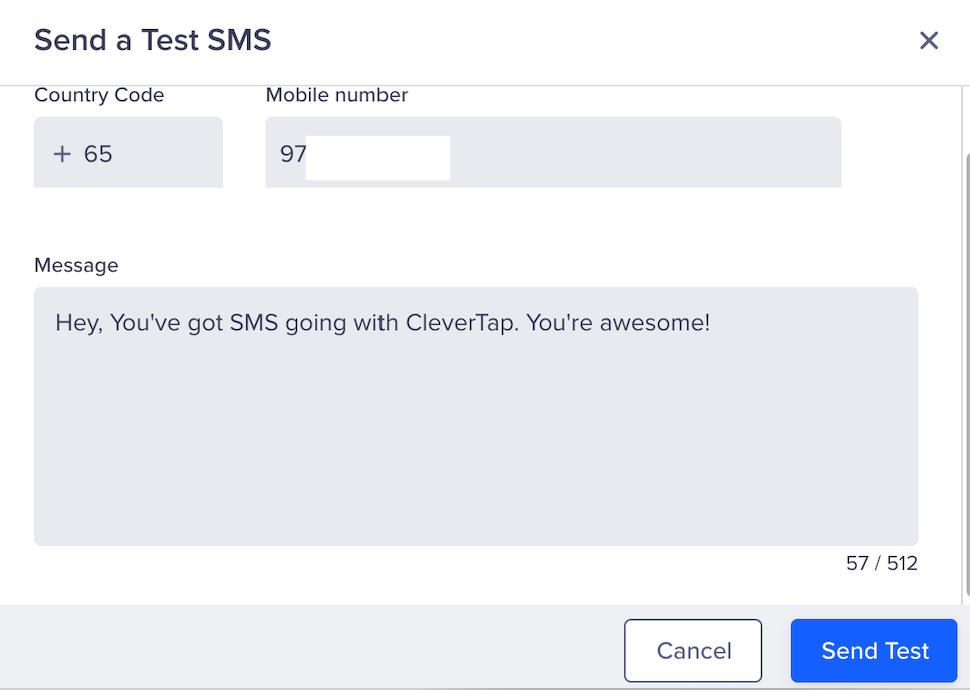The image size is (970, 690).
Task: Click the Send a Test SMS title
Action: pos(152,41)
